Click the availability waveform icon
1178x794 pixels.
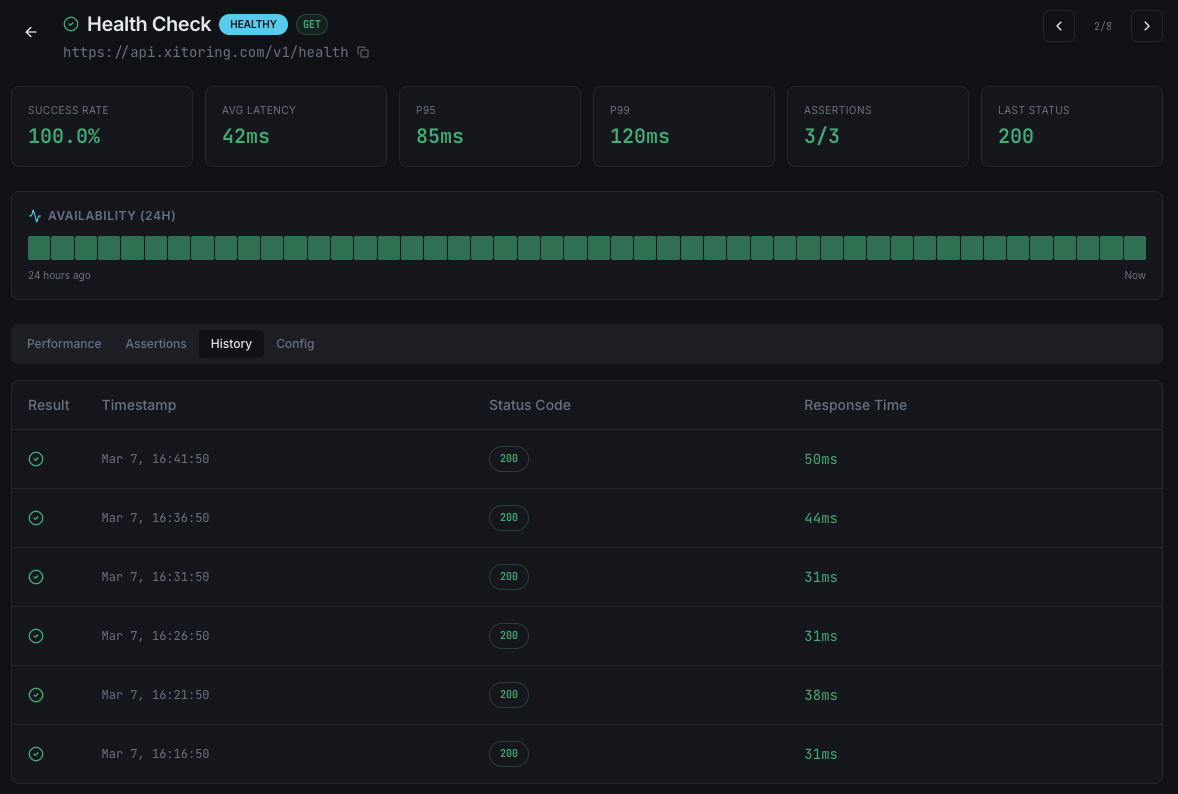tap(35, 215)
